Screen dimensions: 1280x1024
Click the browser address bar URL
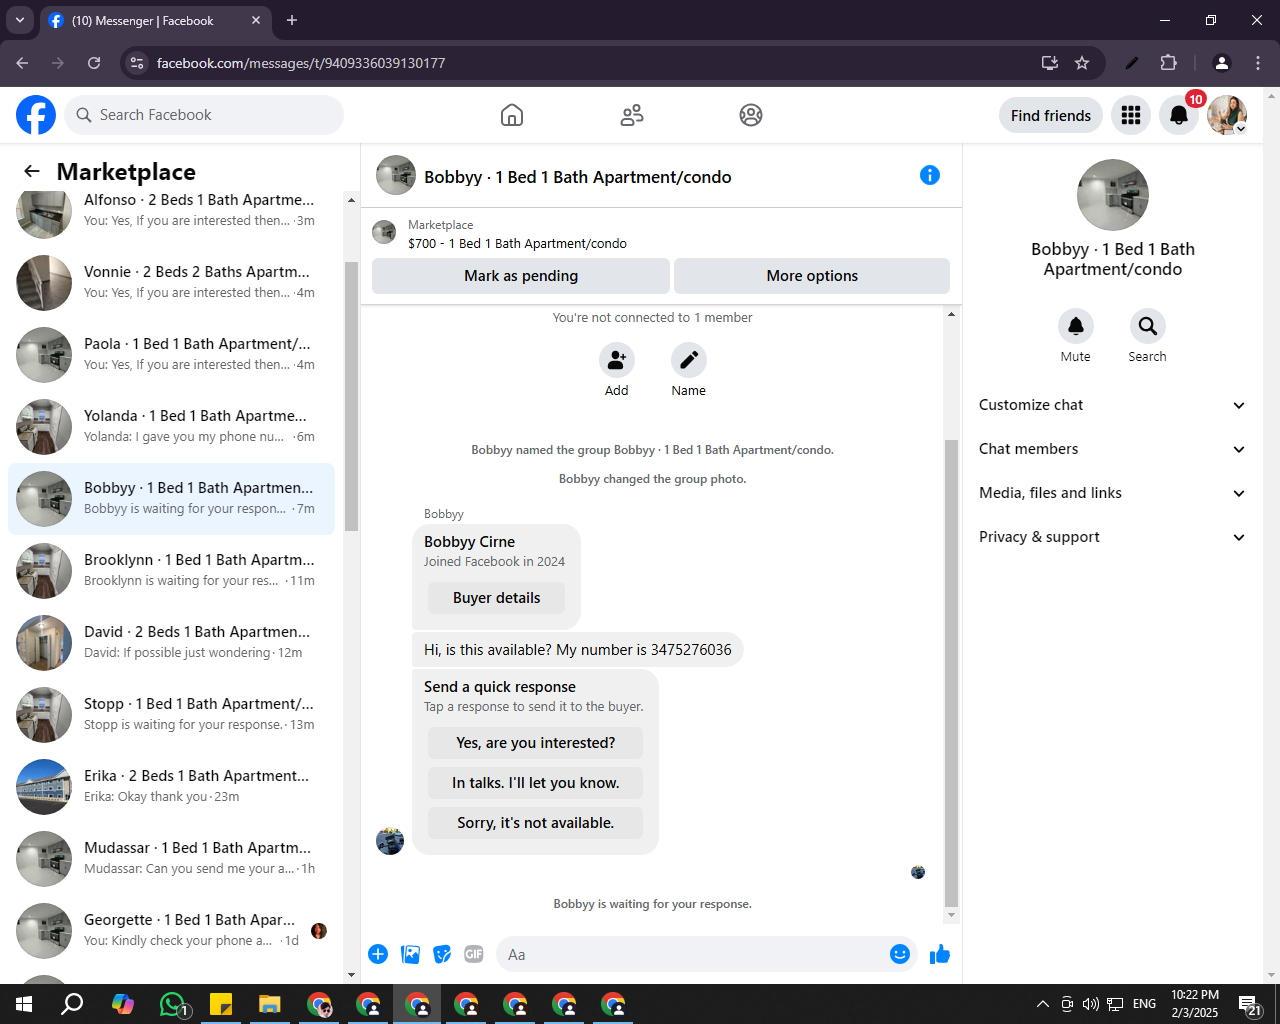click(301, 63)
